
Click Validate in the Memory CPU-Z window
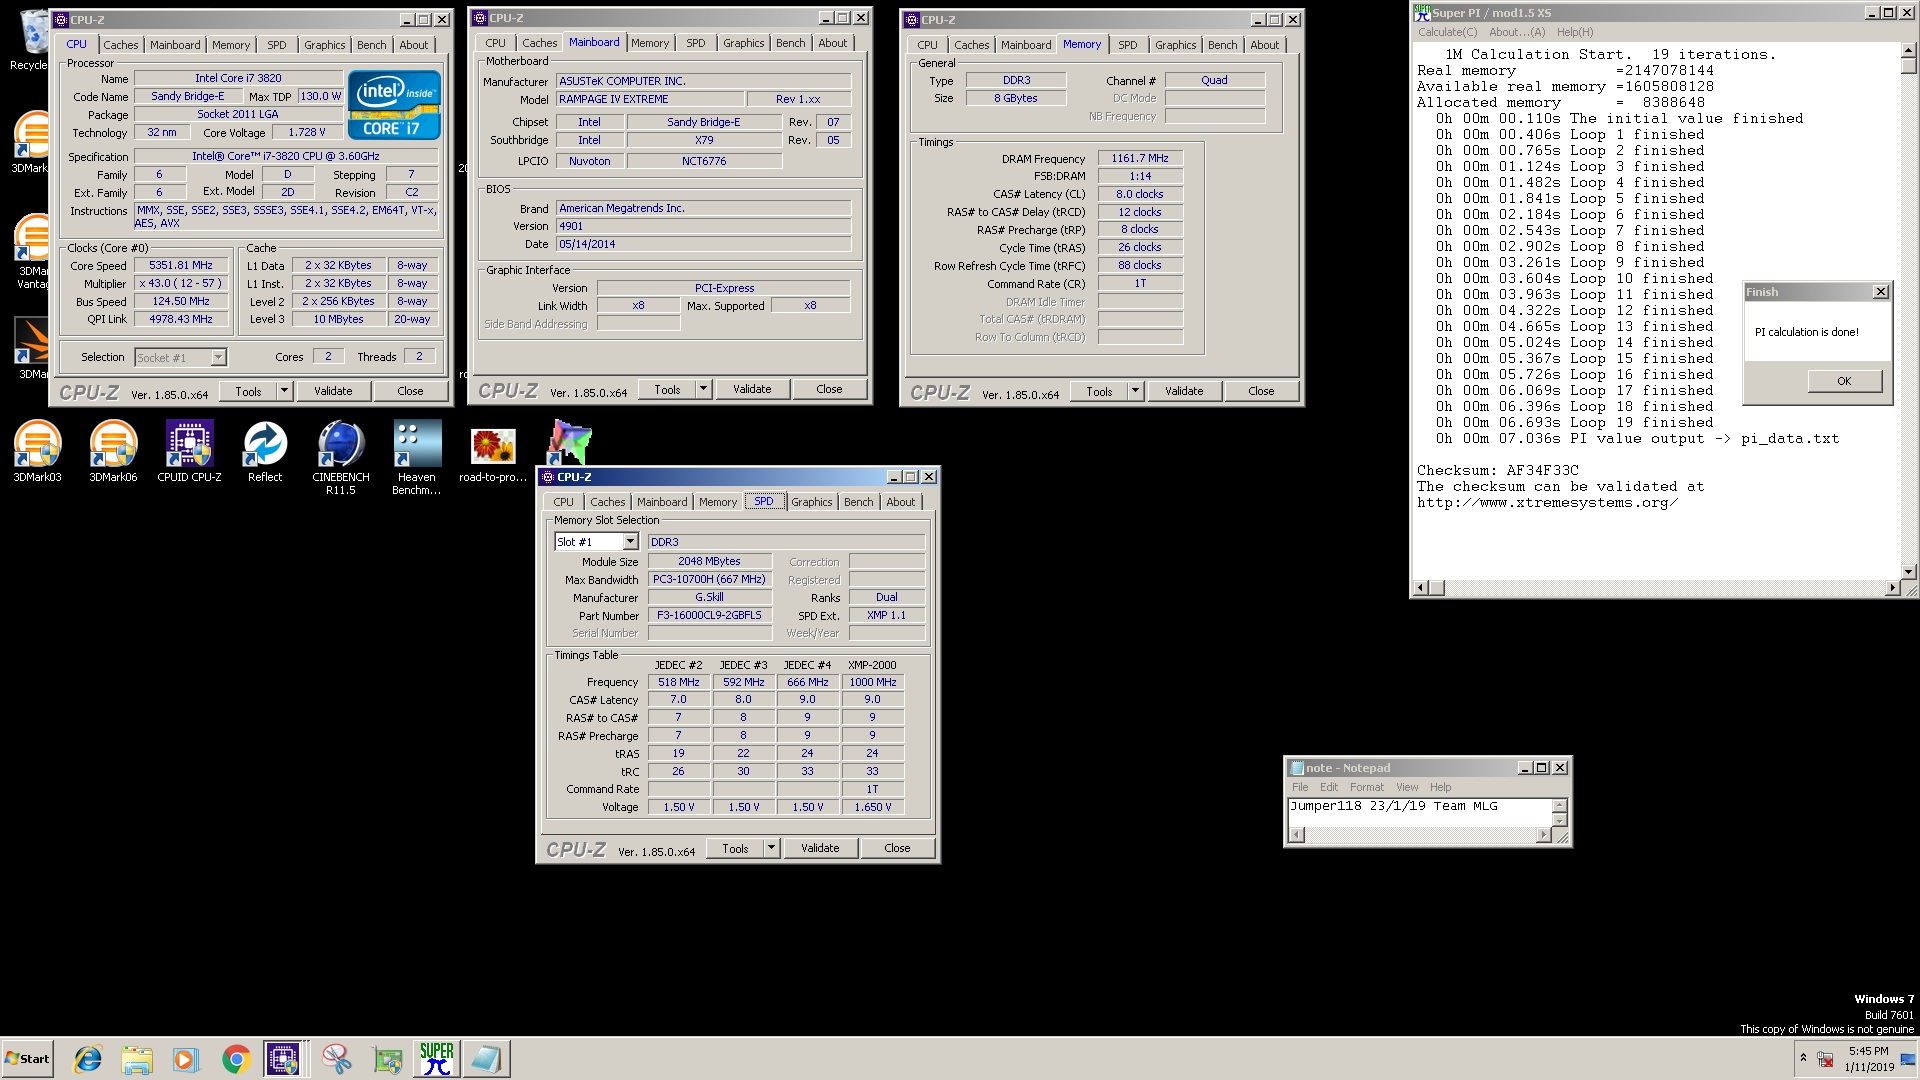coord(1184,391)
